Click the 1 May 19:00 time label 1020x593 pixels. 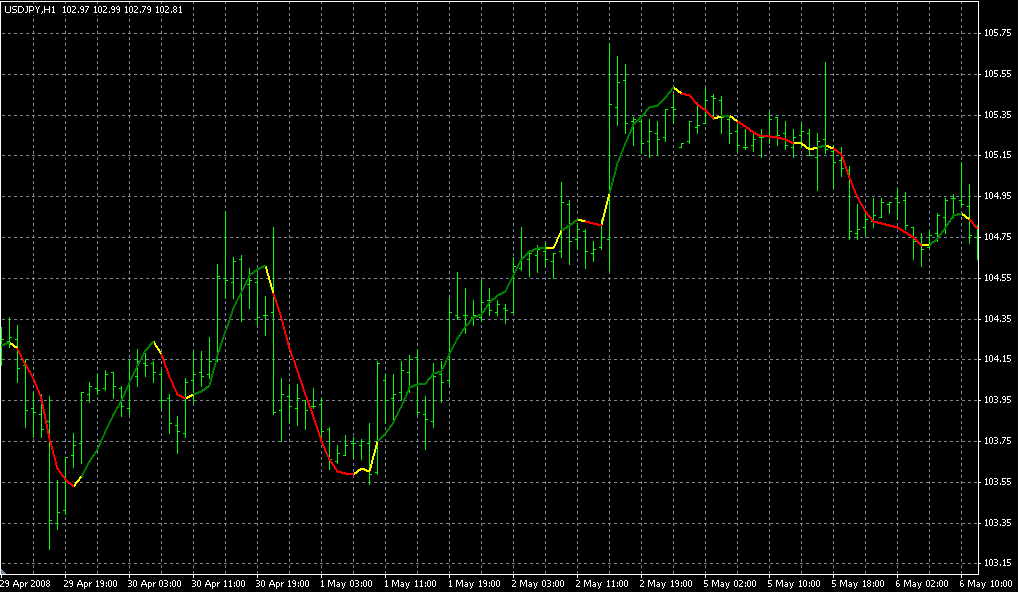point(474,584)
